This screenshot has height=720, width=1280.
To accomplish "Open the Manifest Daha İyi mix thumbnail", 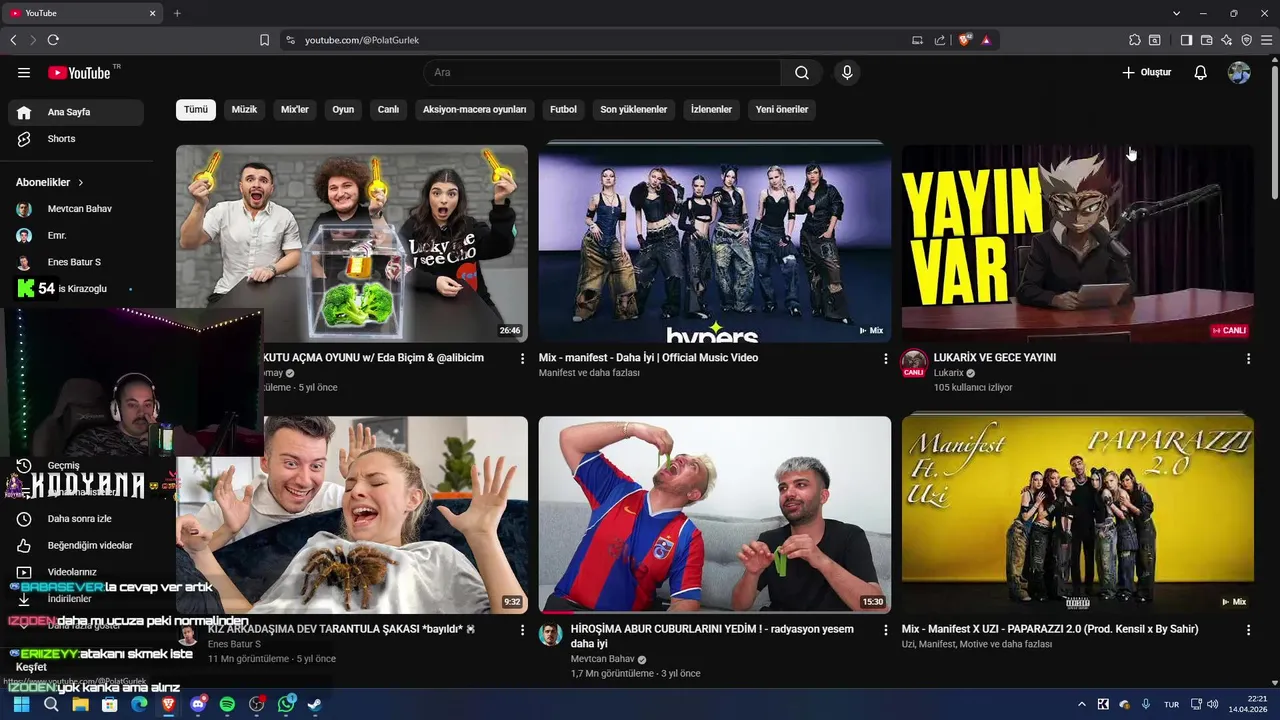I will (714, 243).
